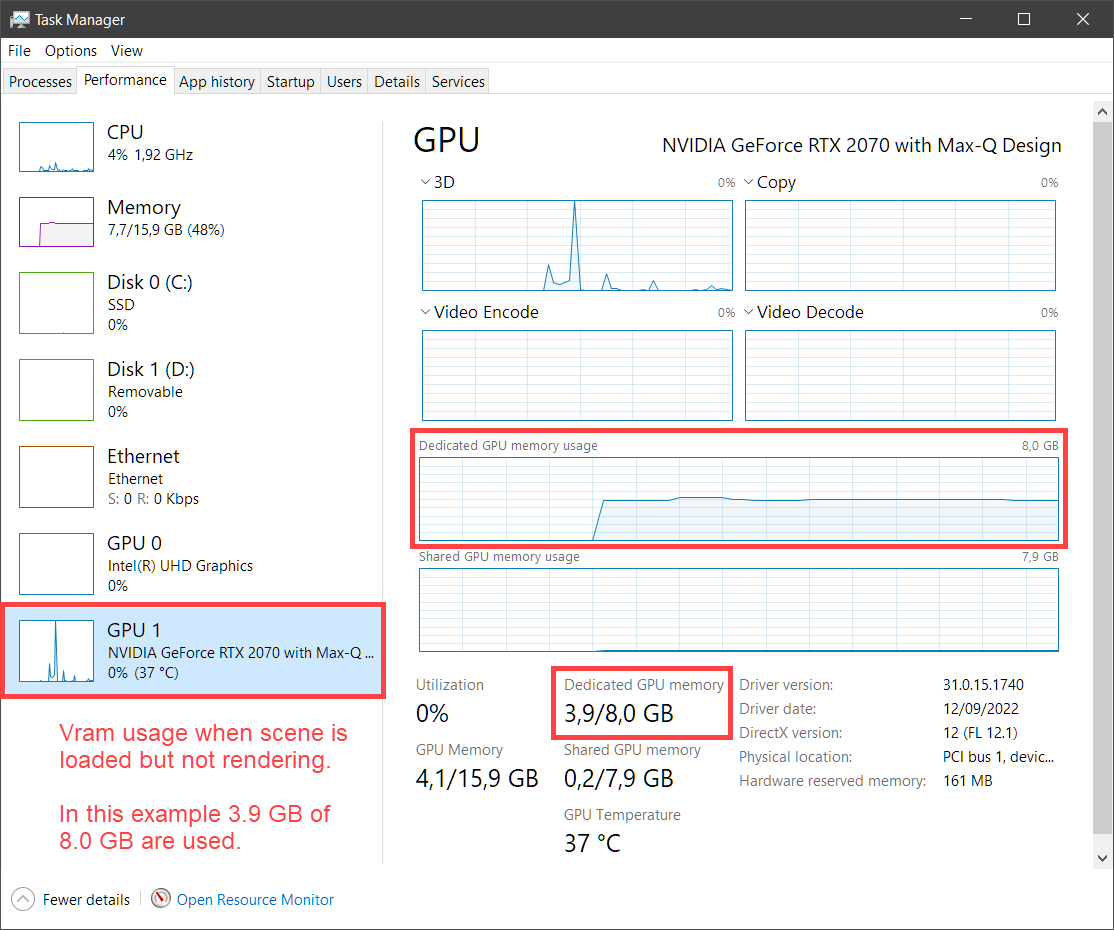The width and height of the screenshot is (1114, 930).
Task: Open the Video Decode graph dropdown
Action: tap(750, 312)
